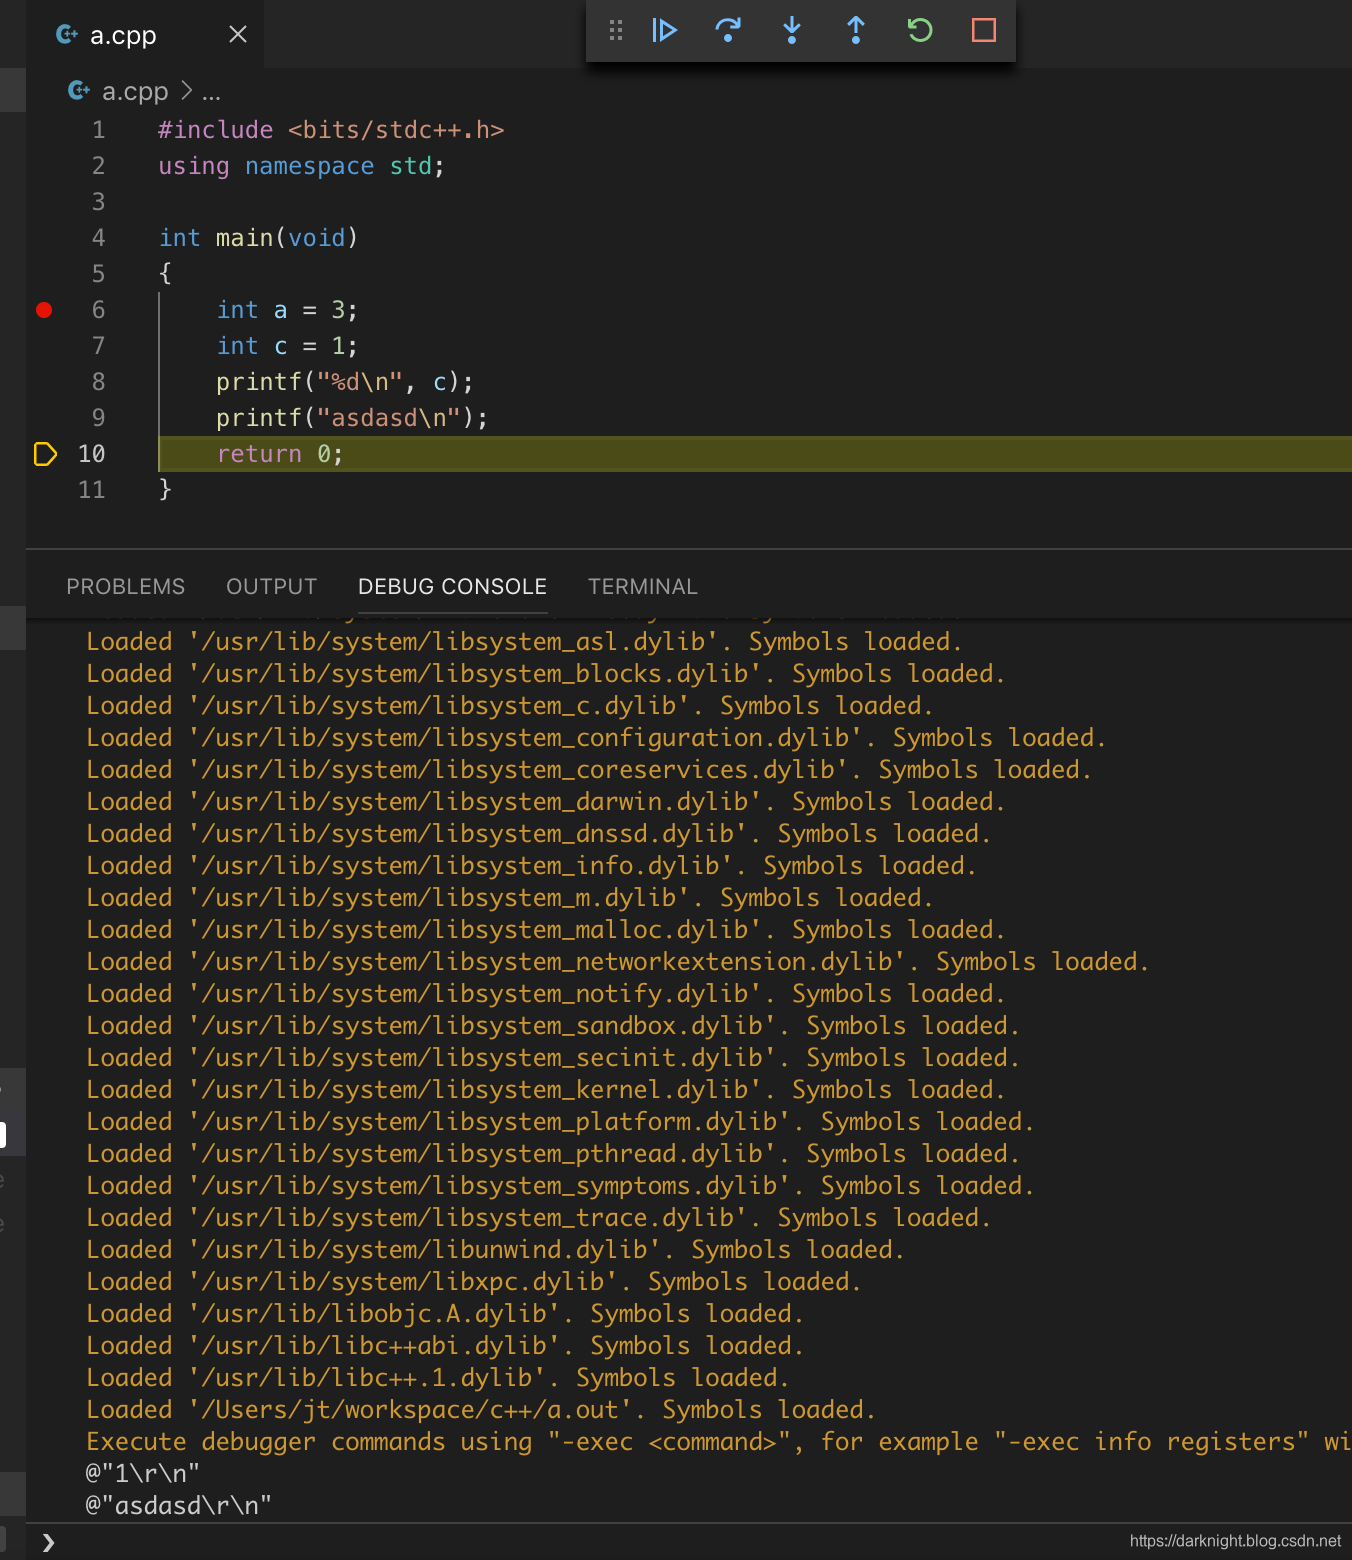
Task: Click the printf("asdasd\n") line
Action: [x=352, y=418]
